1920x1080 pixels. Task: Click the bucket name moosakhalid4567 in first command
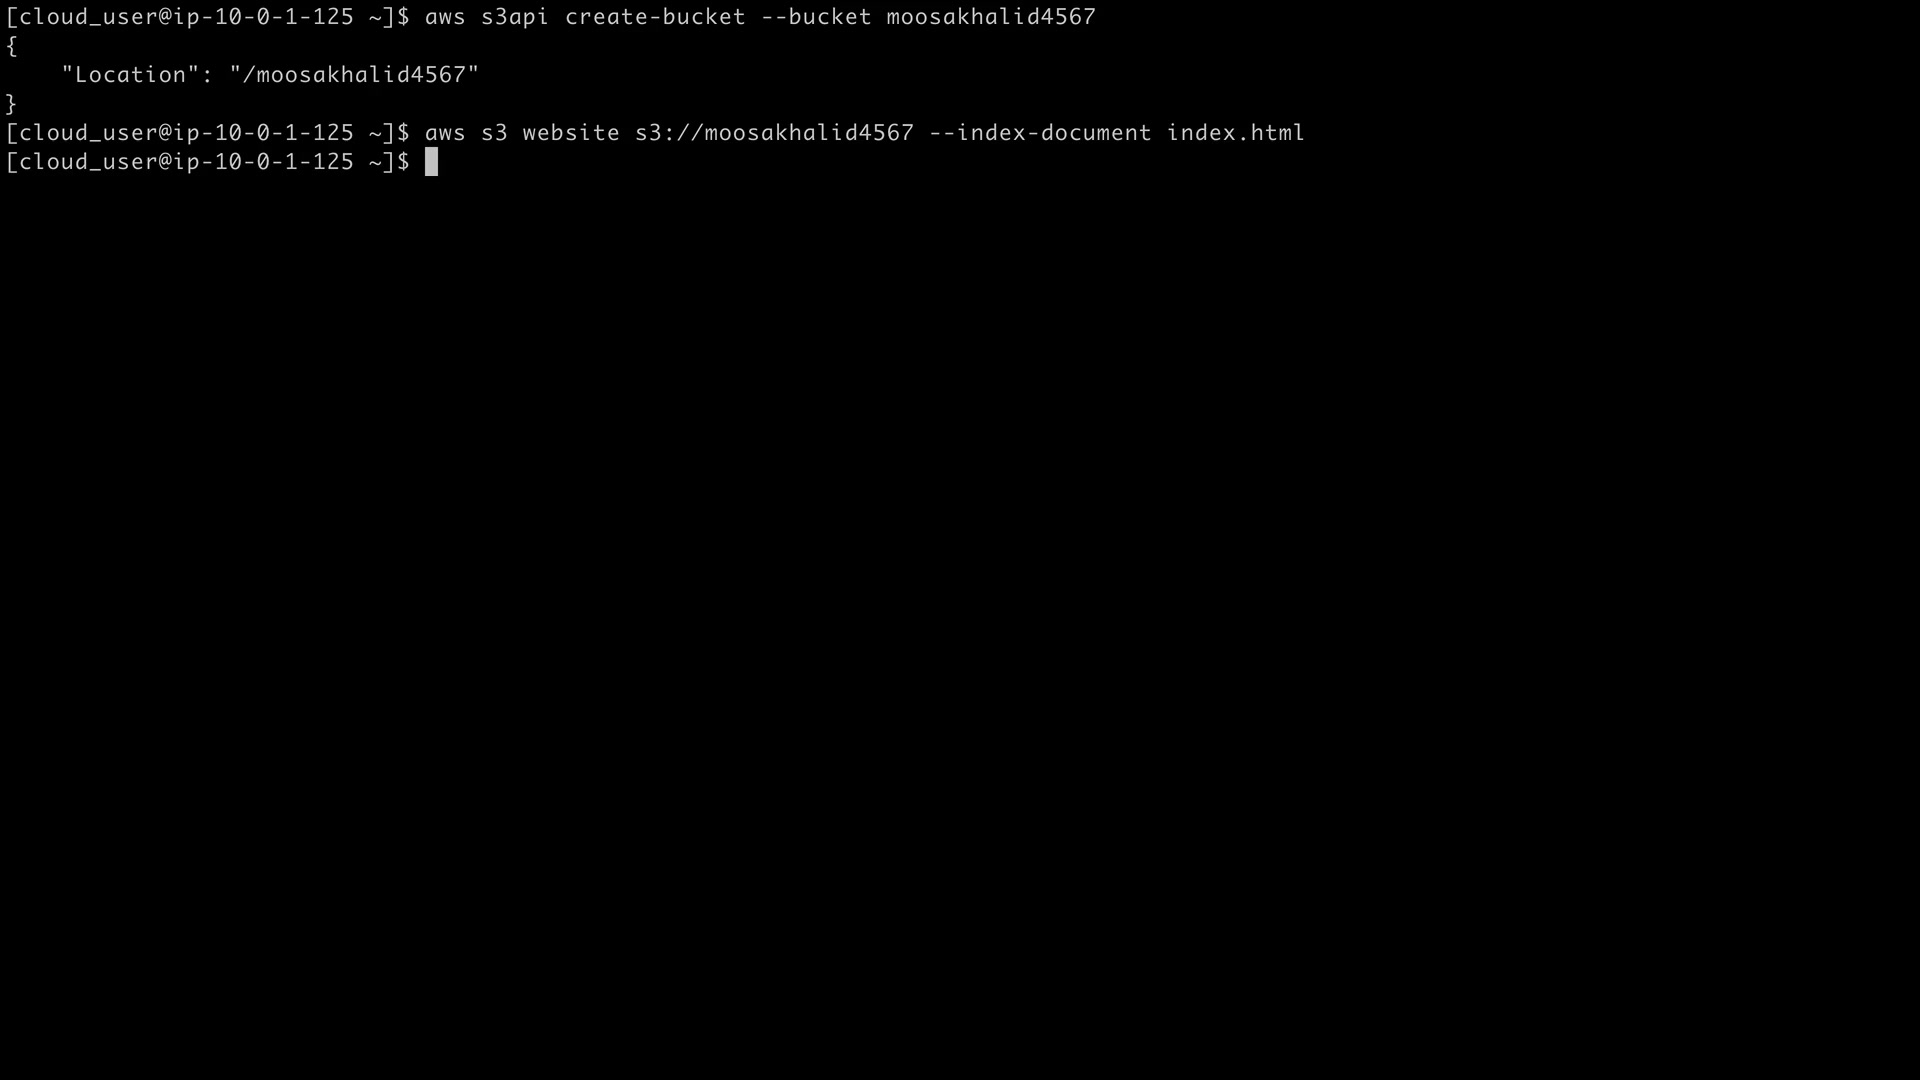(x=991, y=17)
